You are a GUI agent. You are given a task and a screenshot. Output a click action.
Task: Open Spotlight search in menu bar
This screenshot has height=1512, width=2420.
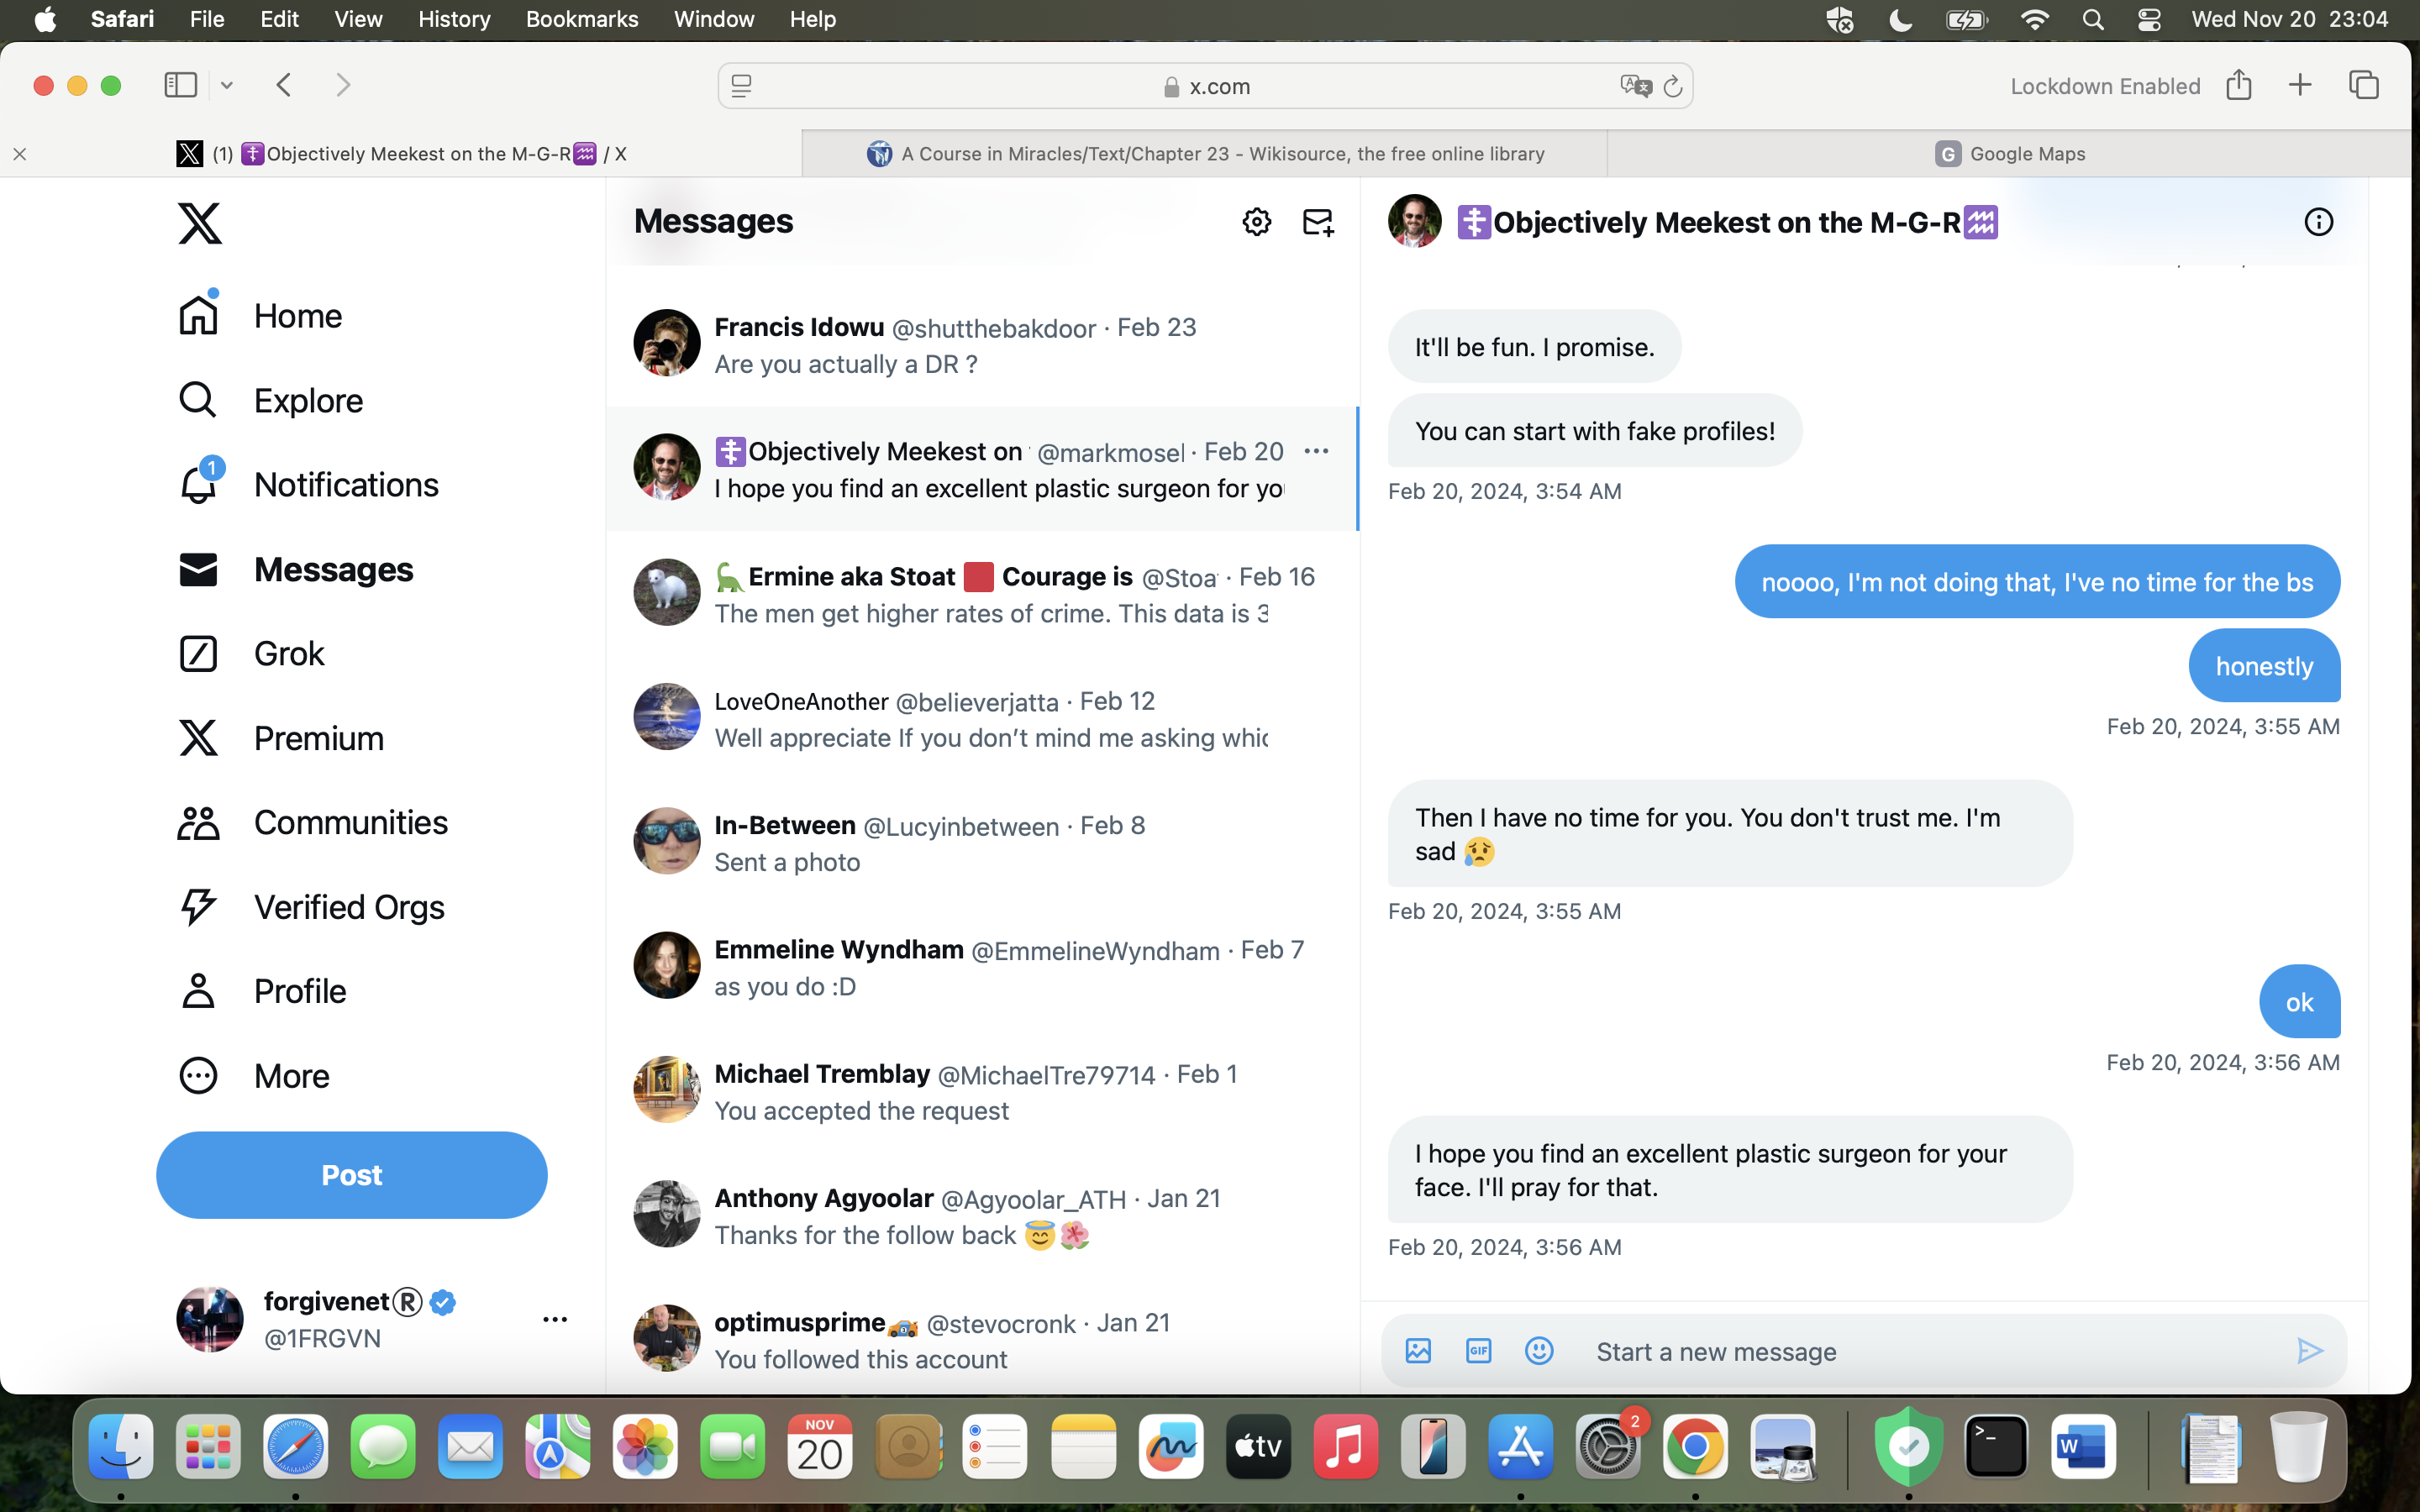tap(2093, 19)
